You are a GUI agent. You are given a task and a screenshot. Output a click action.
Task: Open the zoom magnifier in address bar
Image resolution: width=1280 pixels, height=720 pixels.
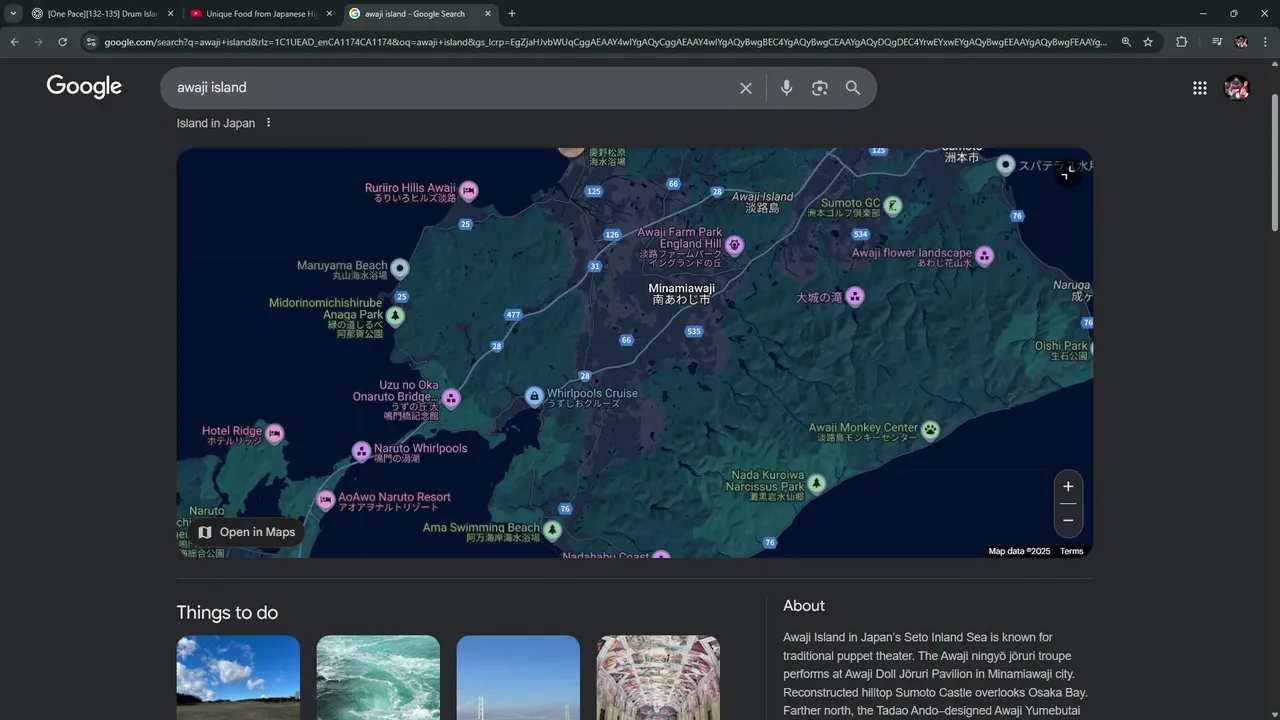[1126, 42]
